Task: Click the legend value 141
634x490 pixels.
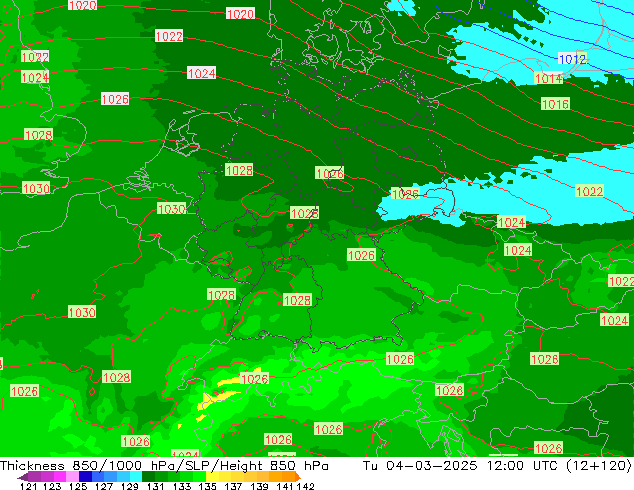Action: 285,486
